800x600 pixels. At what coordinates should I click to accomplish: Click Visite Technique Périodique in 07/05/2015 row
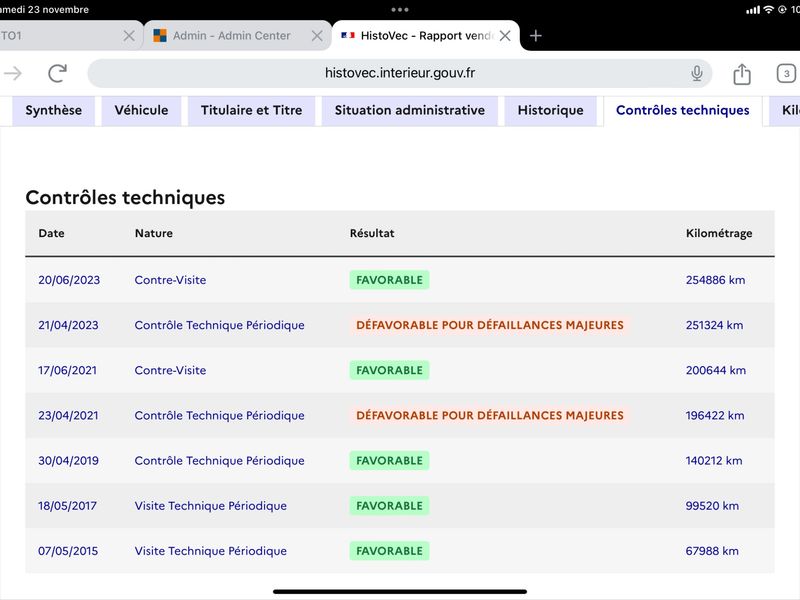[x=211, y=551]
